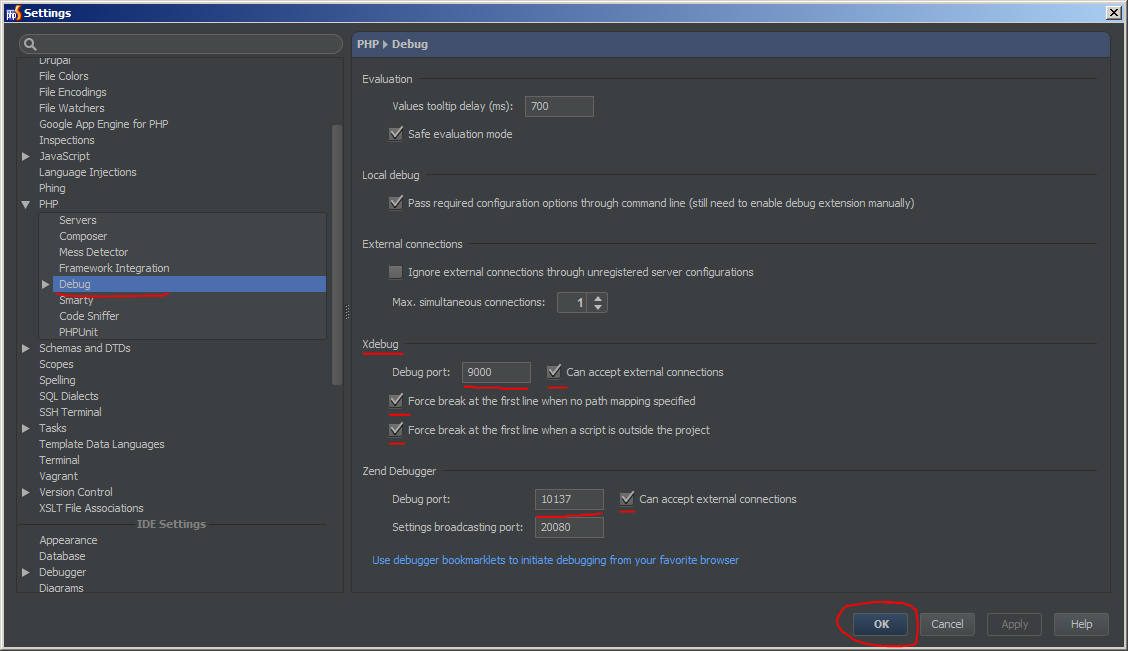Open debugger bookmarklets link
Screen dimensions: 1128x651
coord(555,560)
